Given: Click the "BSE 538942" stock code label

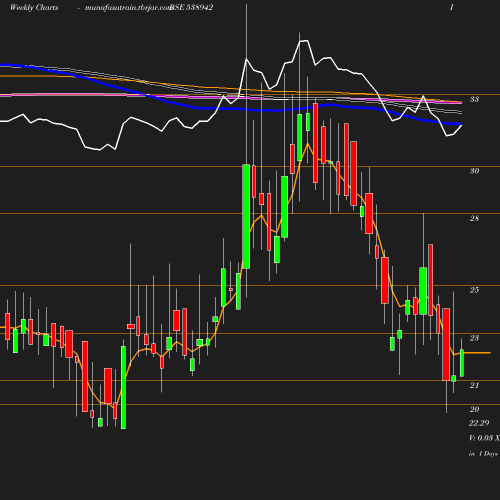Looking at the screenshot, I should pyautogui.click(x=191, y=8).
